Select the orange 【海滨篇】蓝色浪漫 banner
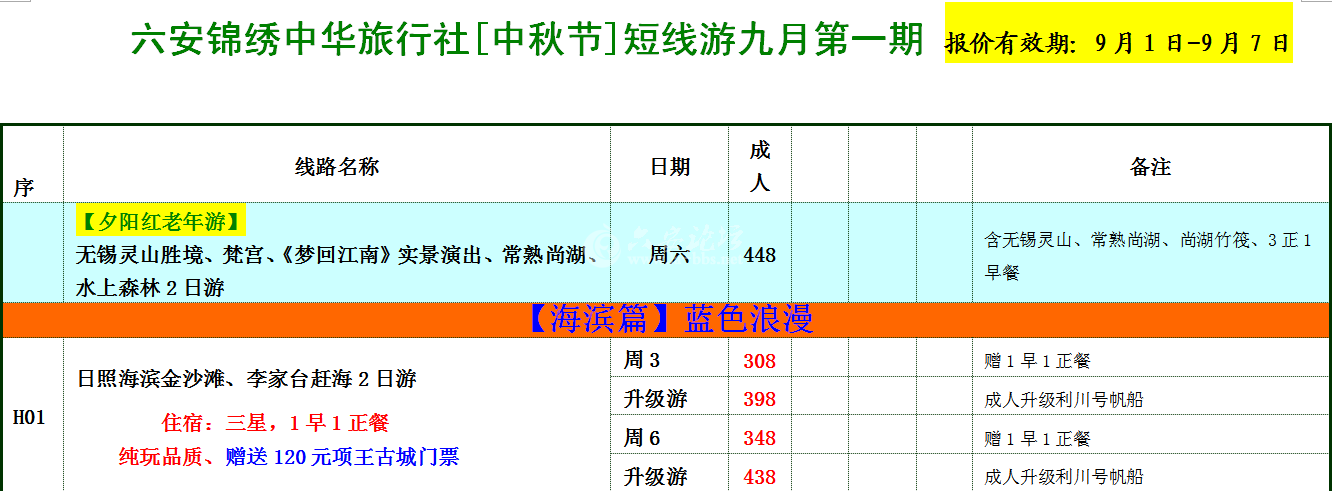The height and width of the screenshot is (491, 1332). tap(668, 319)
